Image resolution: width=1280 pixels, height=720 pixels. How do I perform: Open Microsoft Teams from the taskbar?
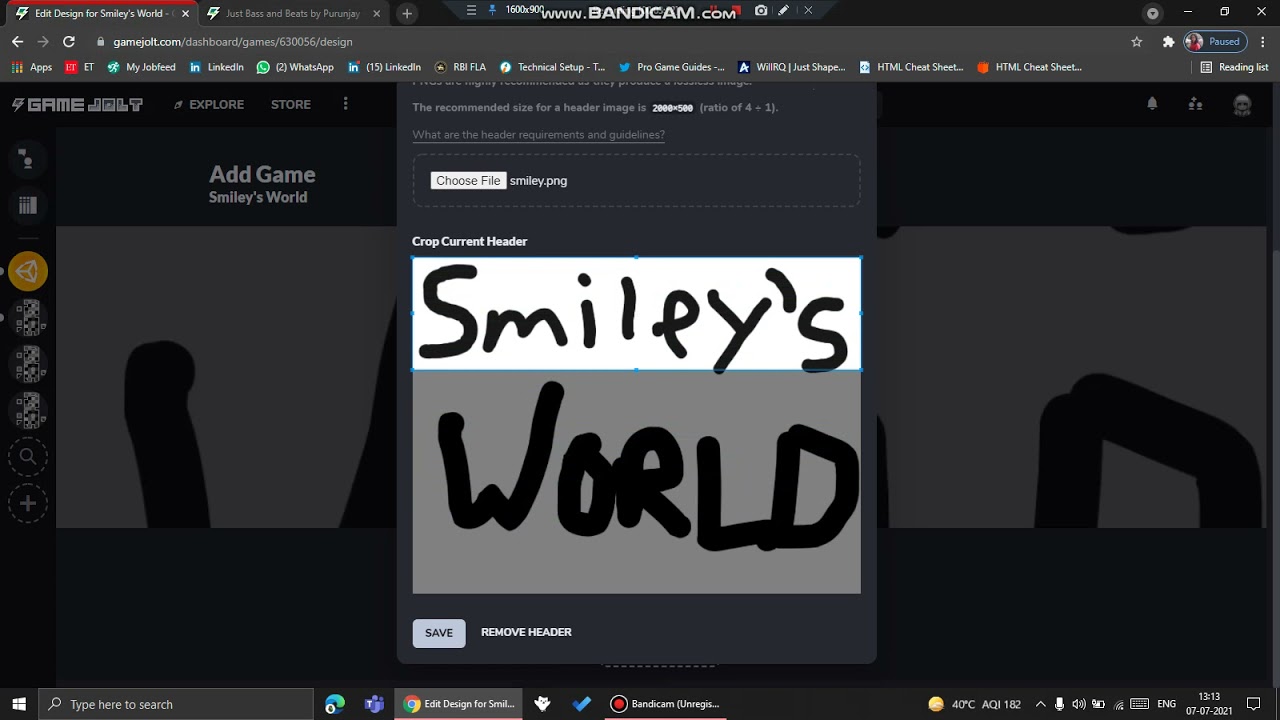click(x=374, y=704)
